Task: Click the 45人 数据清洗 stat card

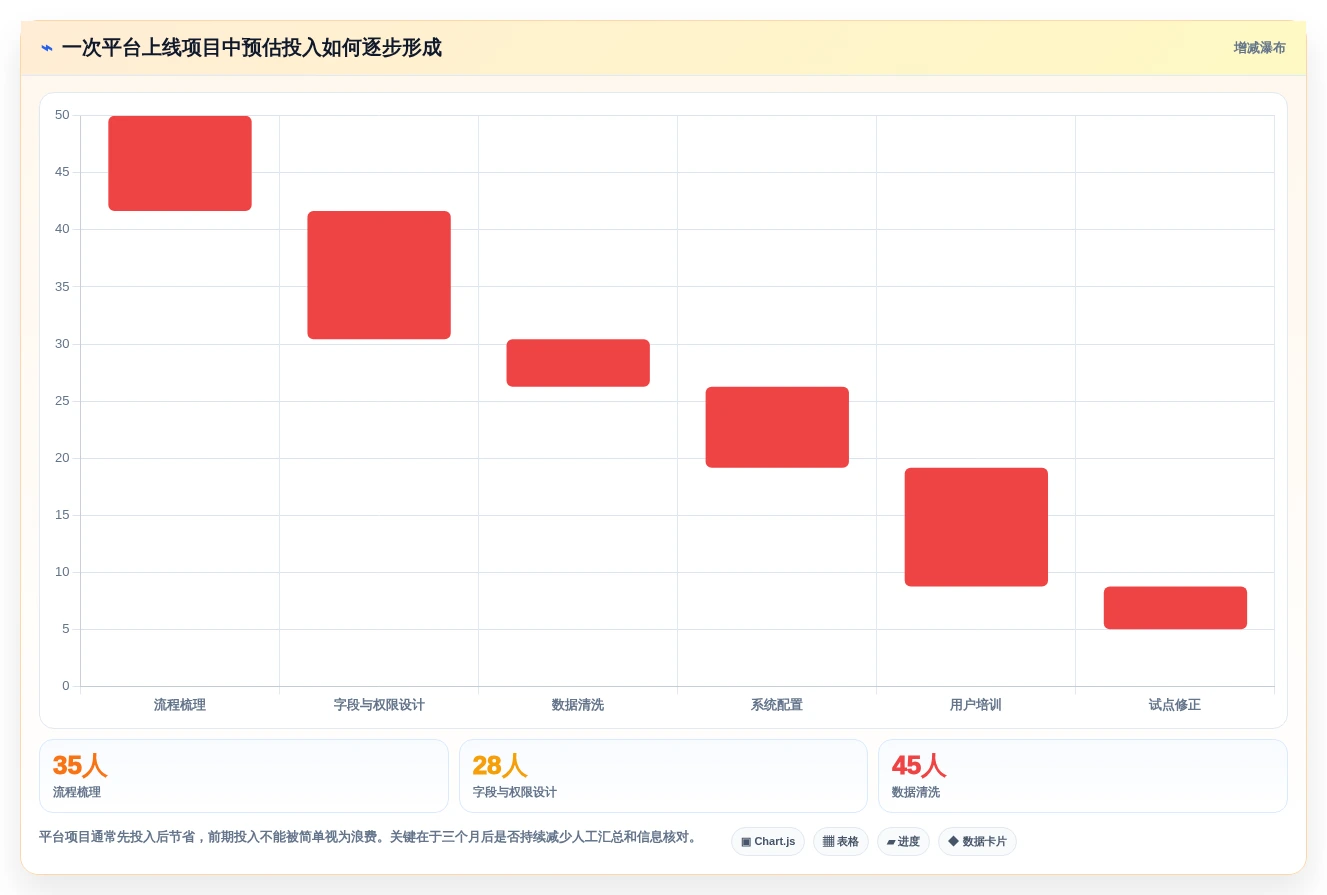Action: (1083, 776)
